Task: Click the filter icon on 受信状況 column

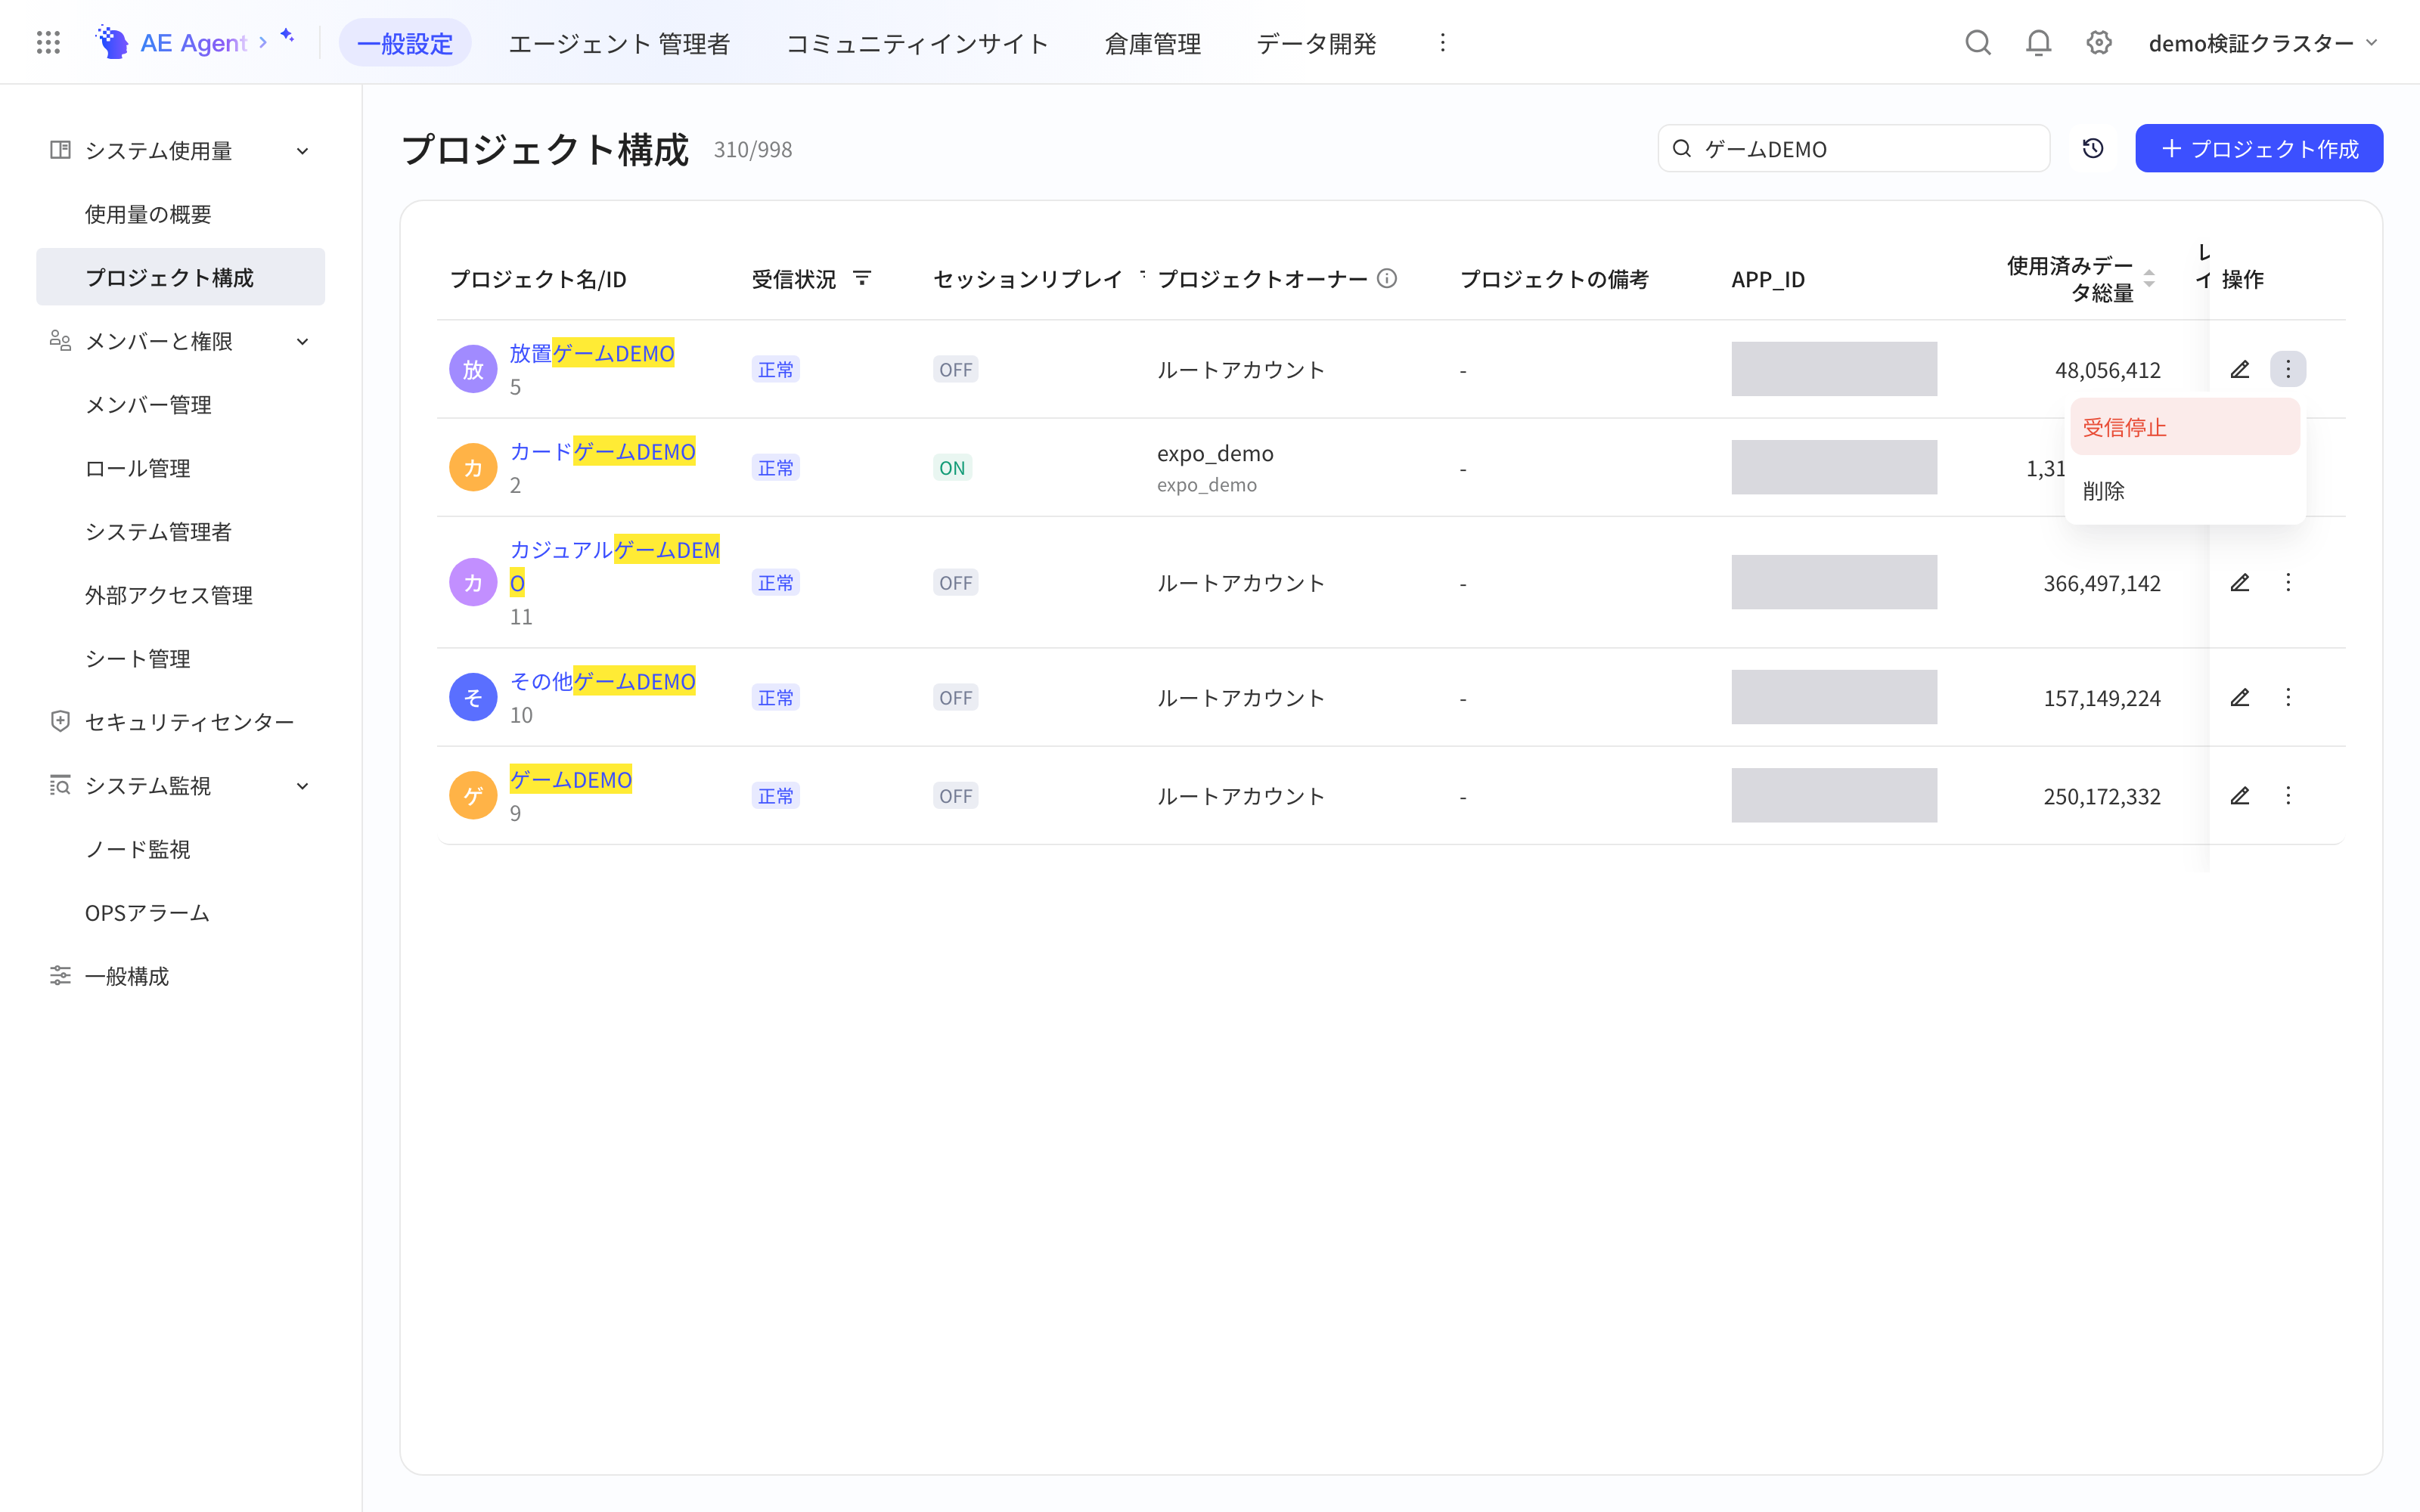Action: (862, 278)
